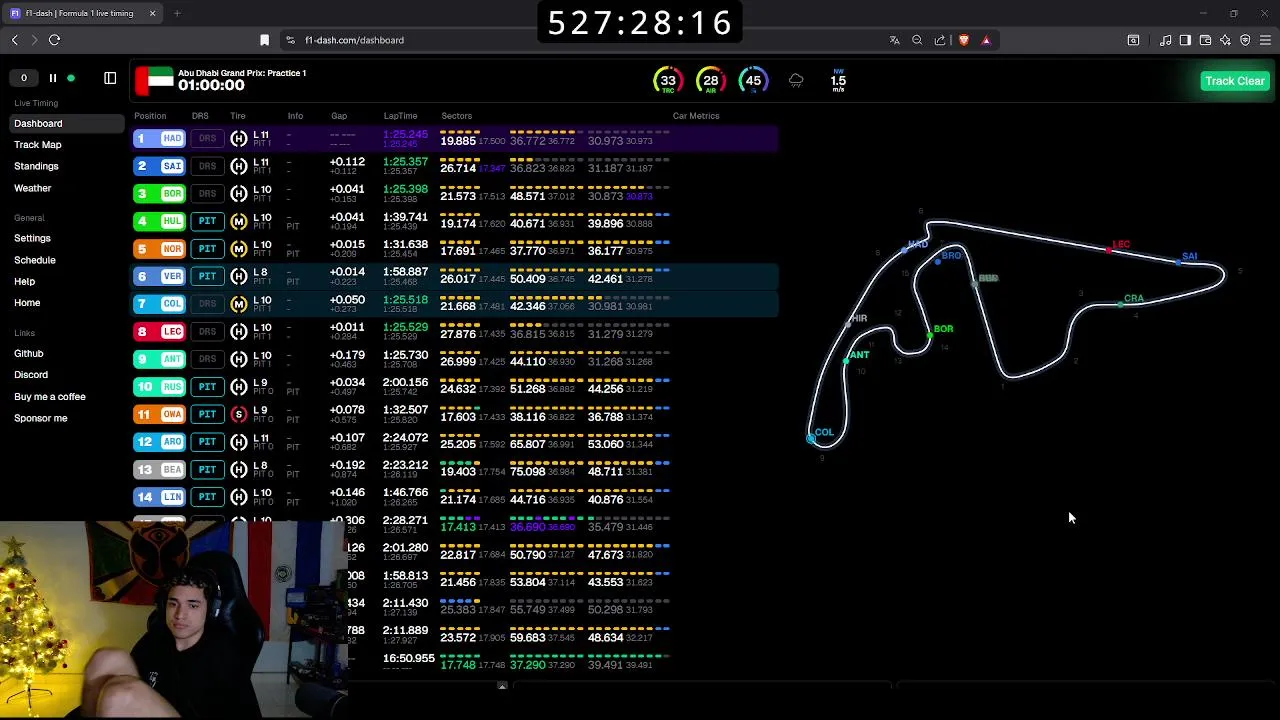Image resolution: width=1280 pixels, height=720 pixels.
Task: Open the Github link
Action: 29,353
